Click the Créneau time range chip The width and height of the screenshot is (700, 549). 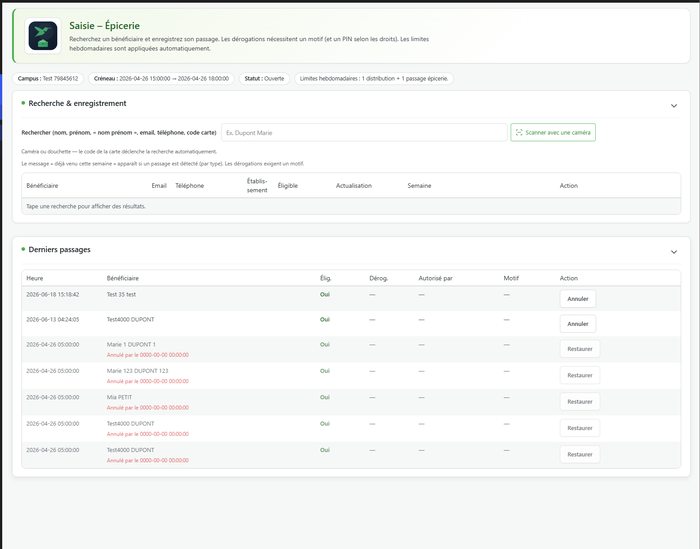[x=161, y=79]
